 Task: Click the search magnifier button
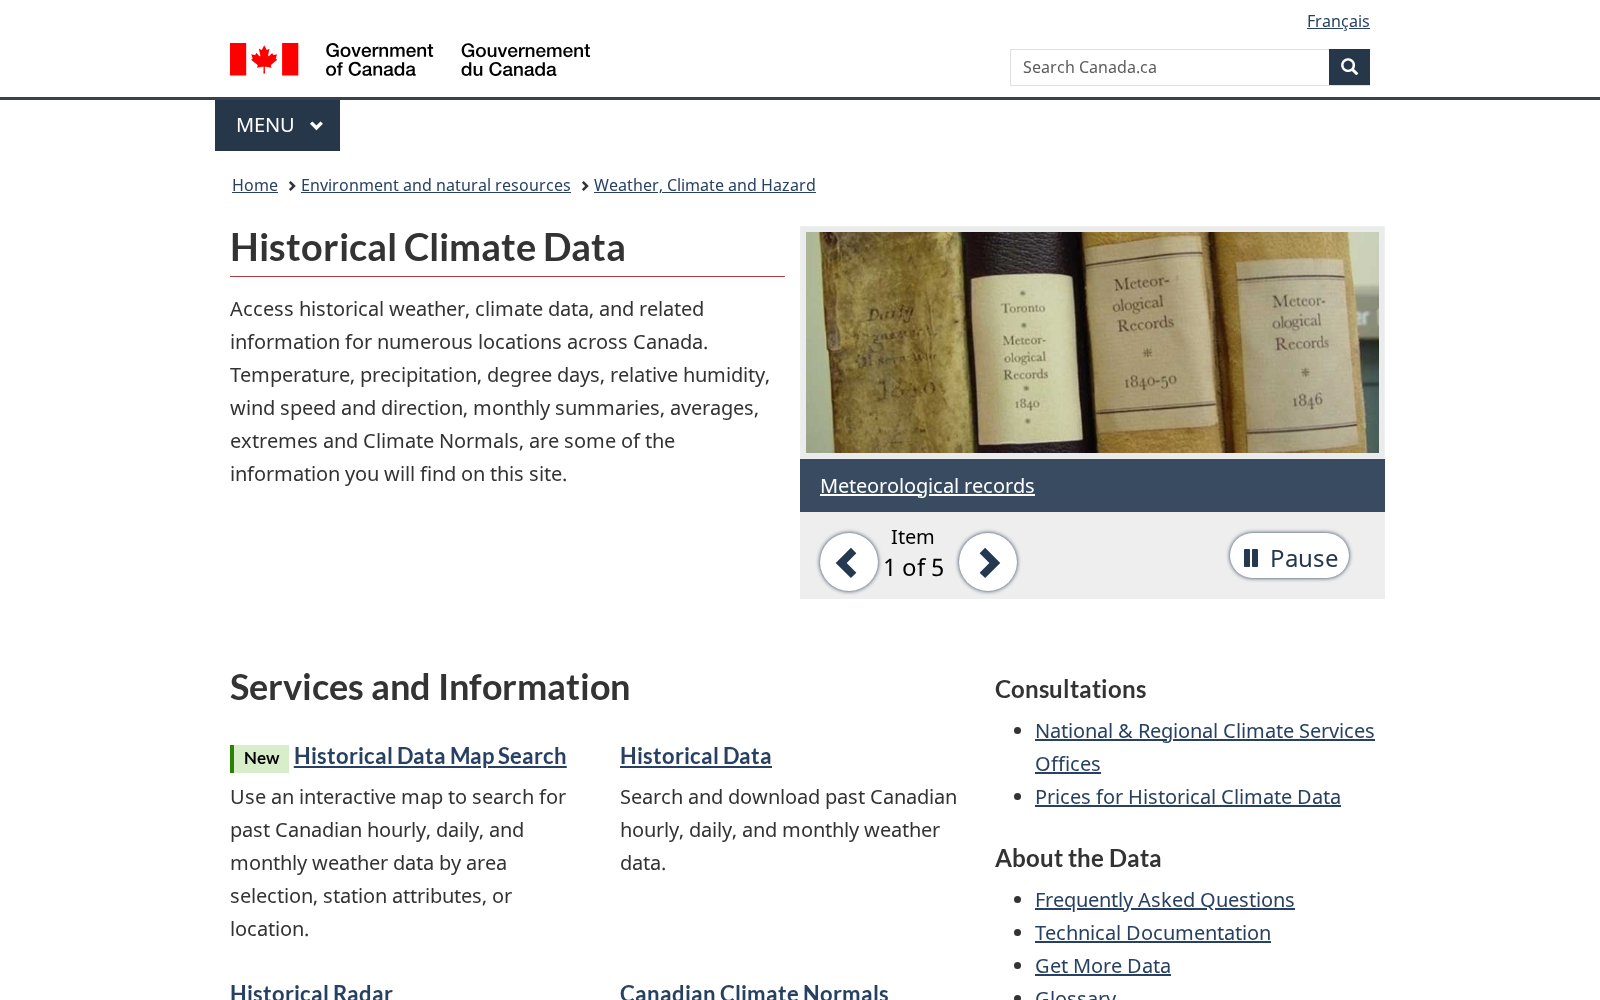(1349, 67)
